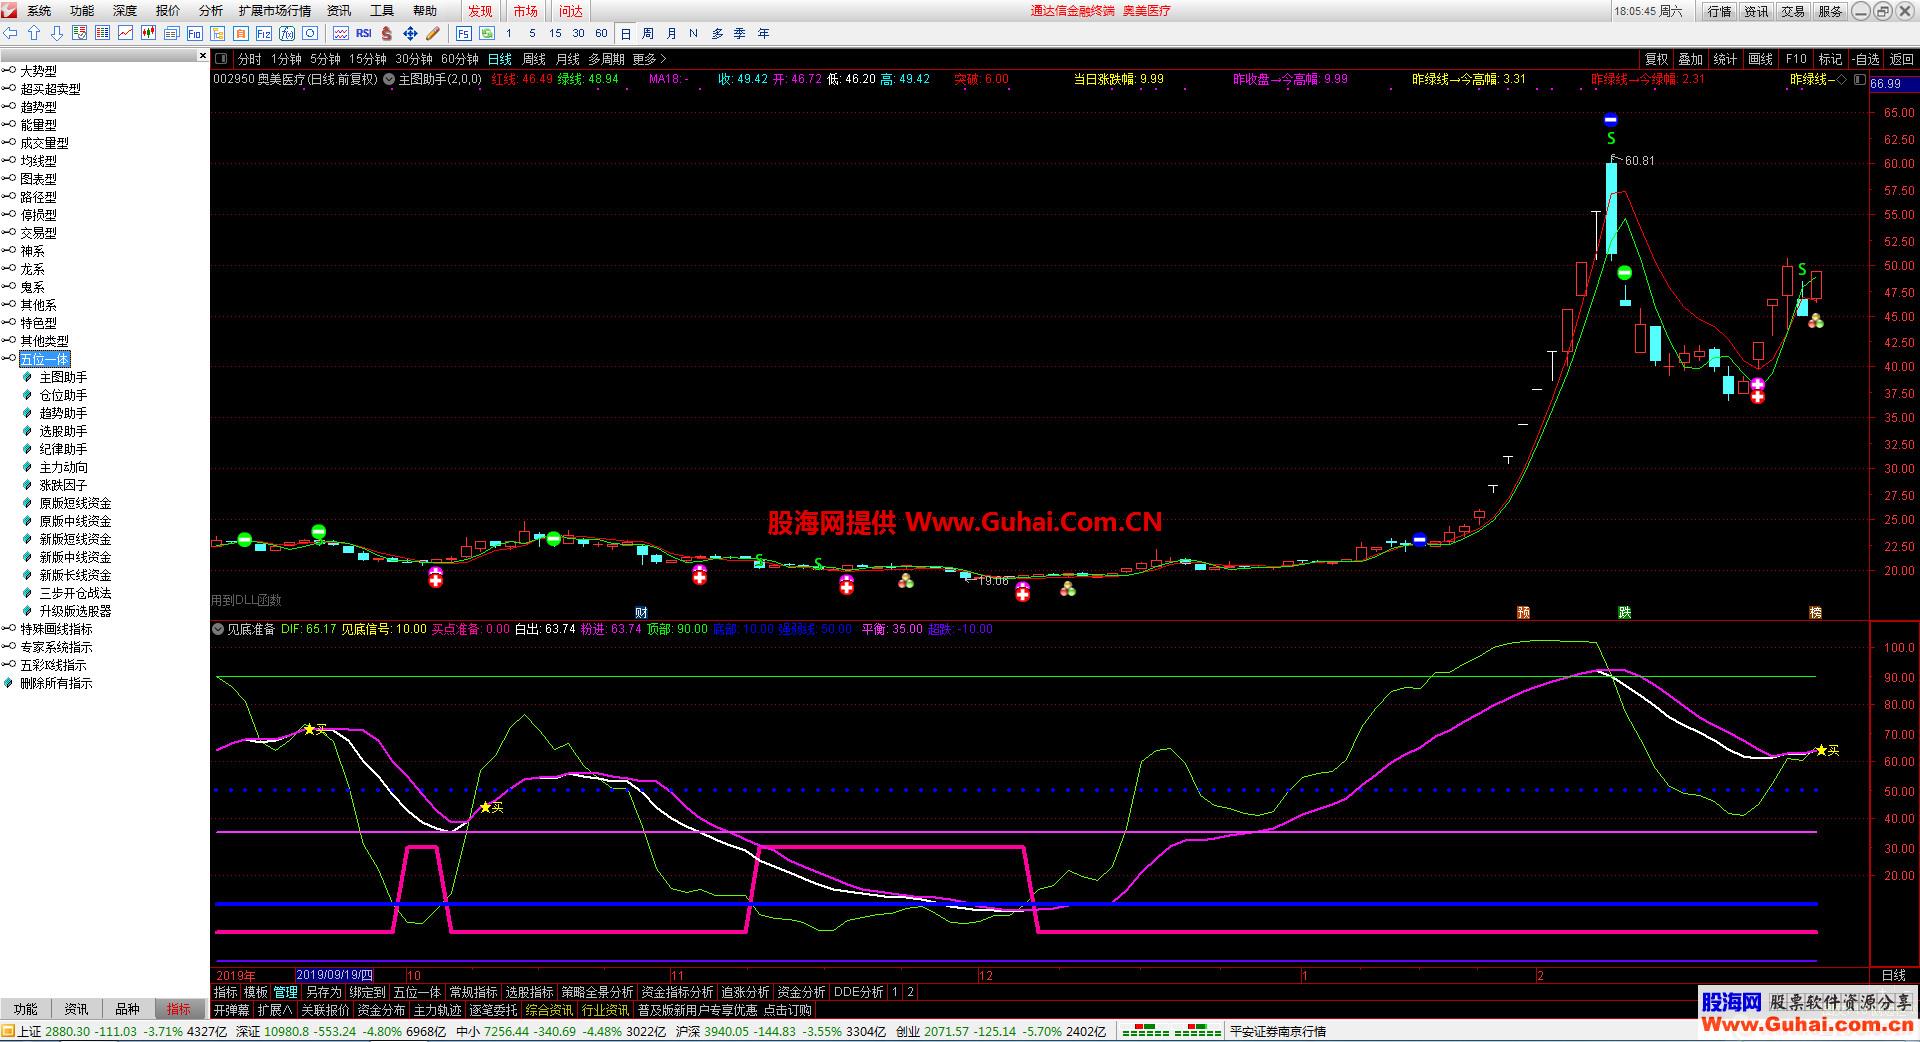Image resolution: width=1920 pixels, height=1042 pixels.
Task: Click the 画线 drawing button
Action: tap(1760, 59)
